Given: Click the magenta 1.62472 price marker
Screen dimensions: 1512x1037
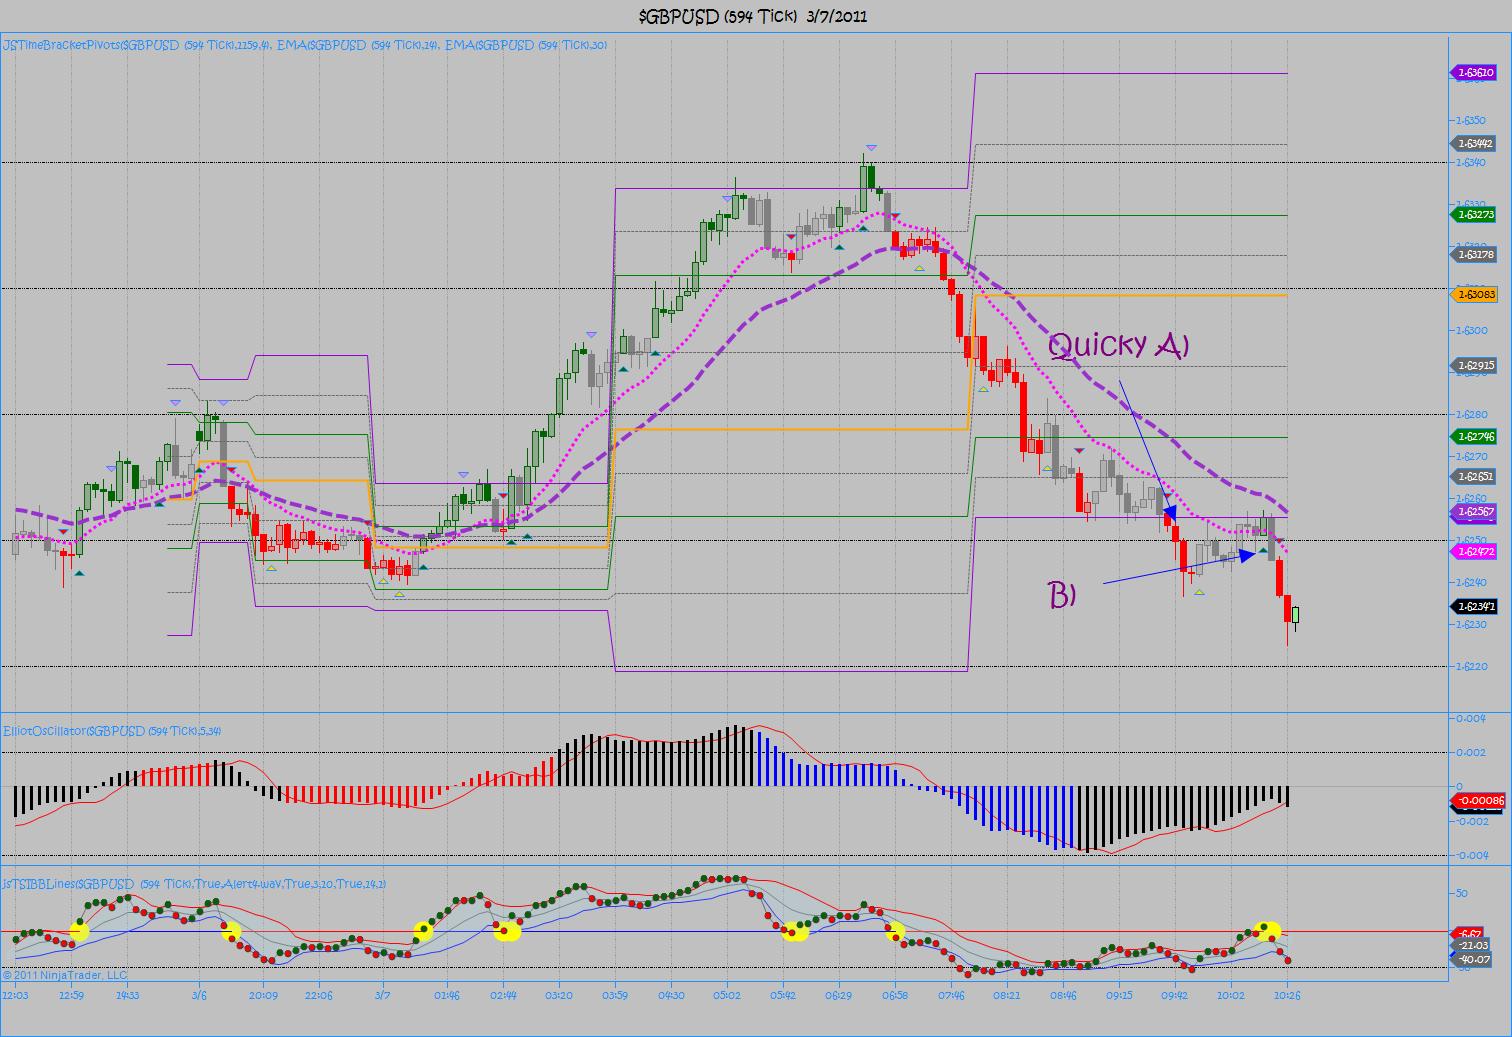Looking at the screenshot, I should point(1473,552).
